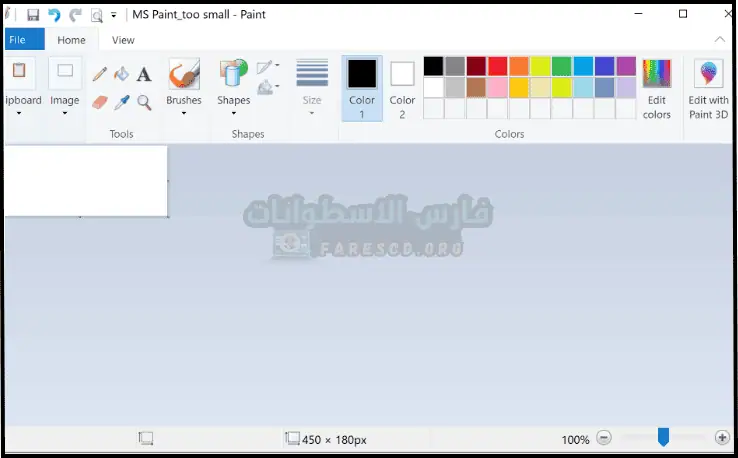Image resolution: width=738 pixels, height=458 pixels.
Task: Switch to the View tab
Action: tap(123, 40)
